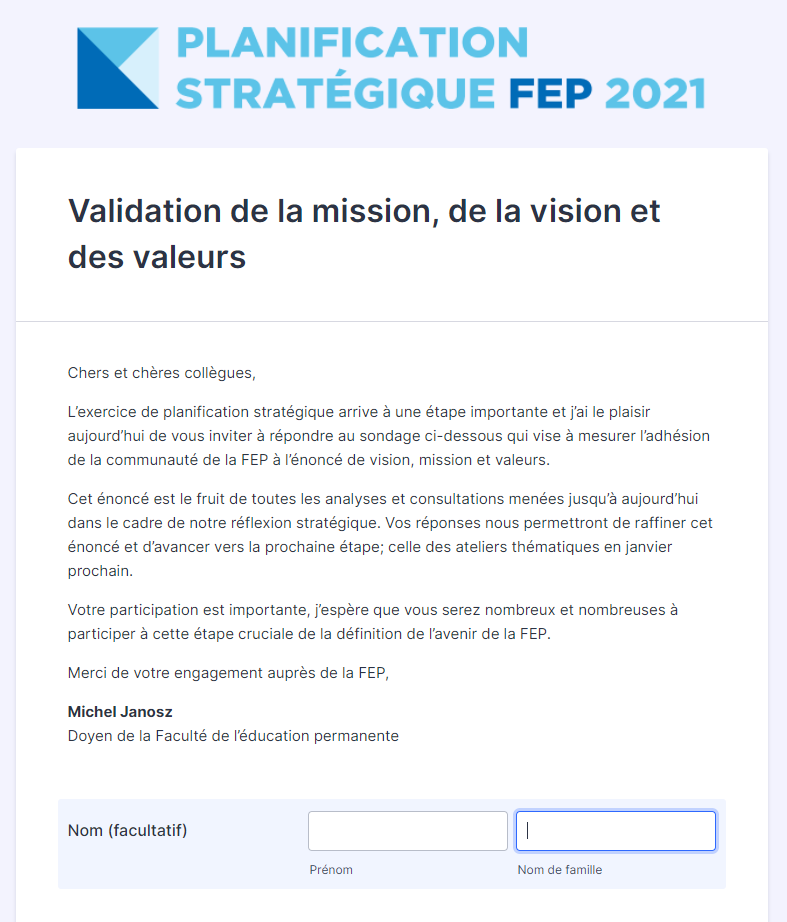Click the blue geometric FEP logo icon
This screenshot has height=922, width=787.
[x=117, y=68]
